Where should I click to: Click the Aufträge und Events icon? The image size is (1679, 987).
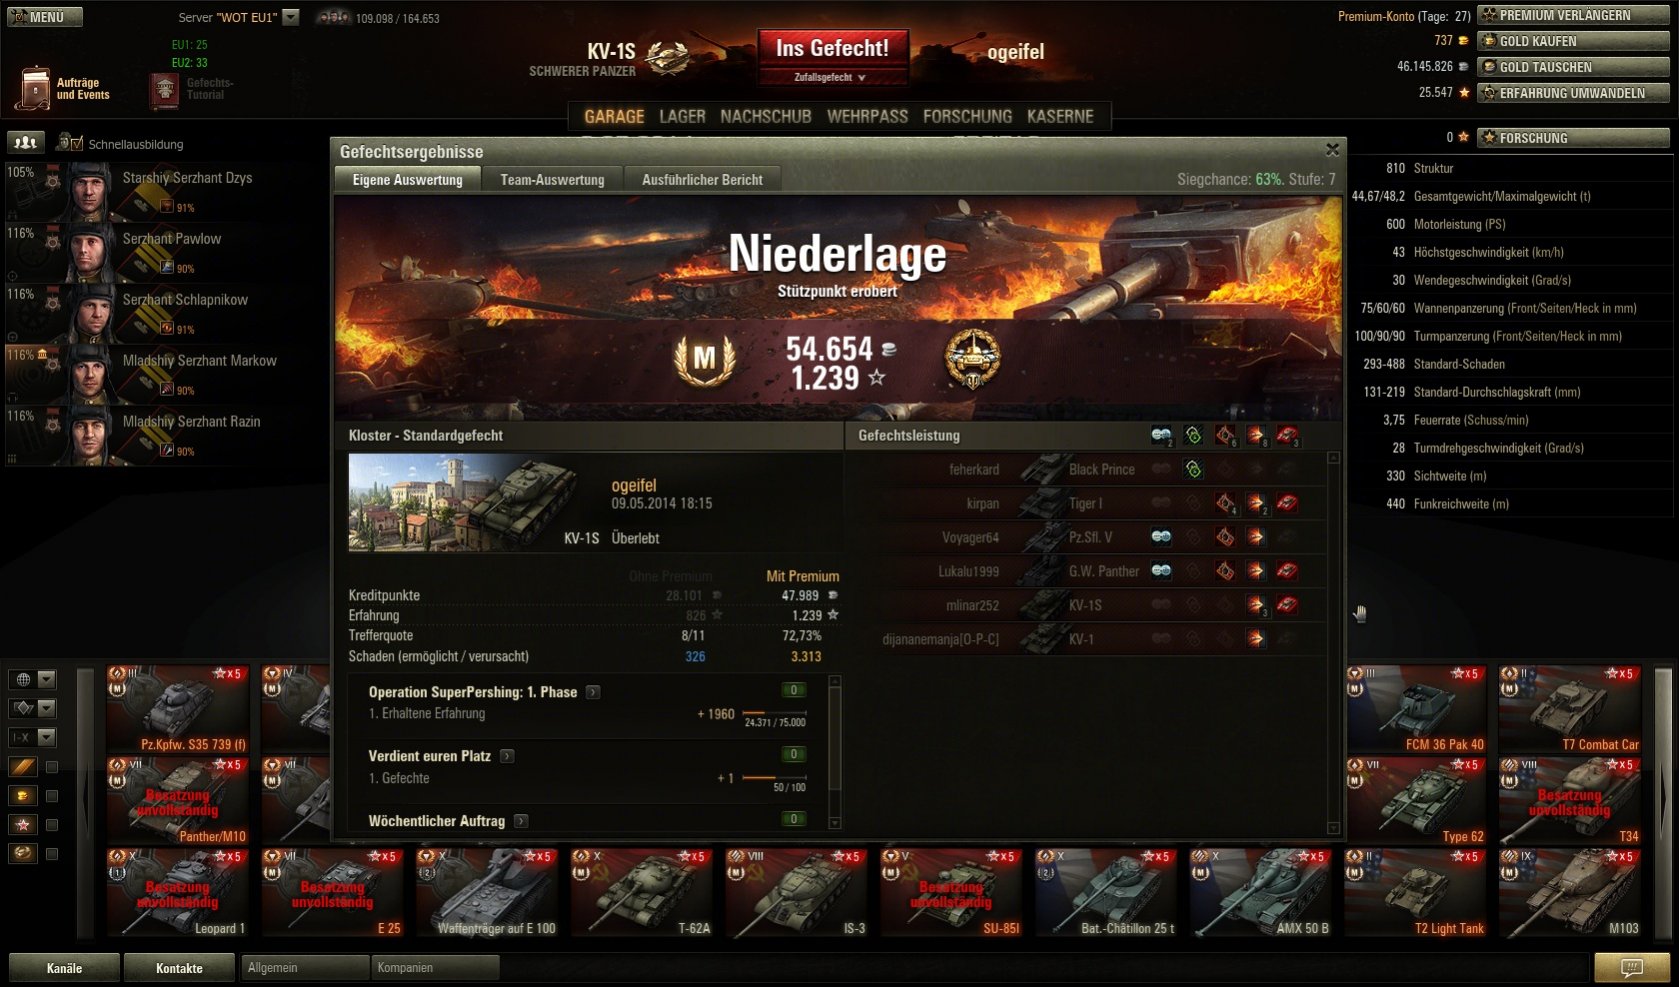[33, 89]
